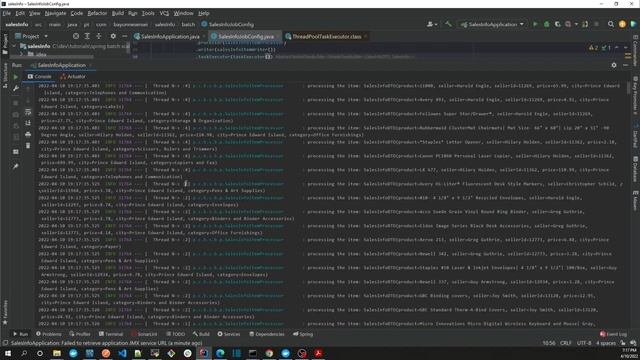640x360 pixels.
Task: Toggle the Project sidebar tool button
Action: click(5, 44)
